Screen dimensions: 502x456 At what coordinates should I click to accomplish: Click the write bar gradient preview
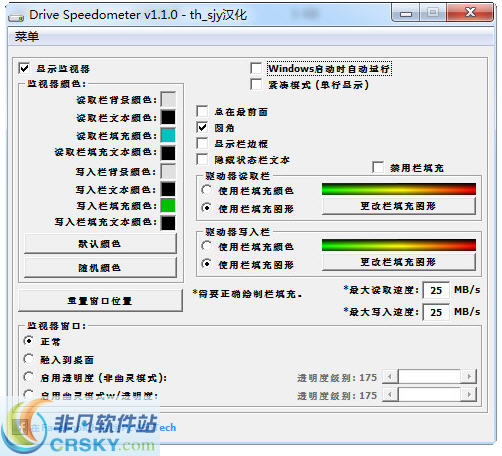399,245
